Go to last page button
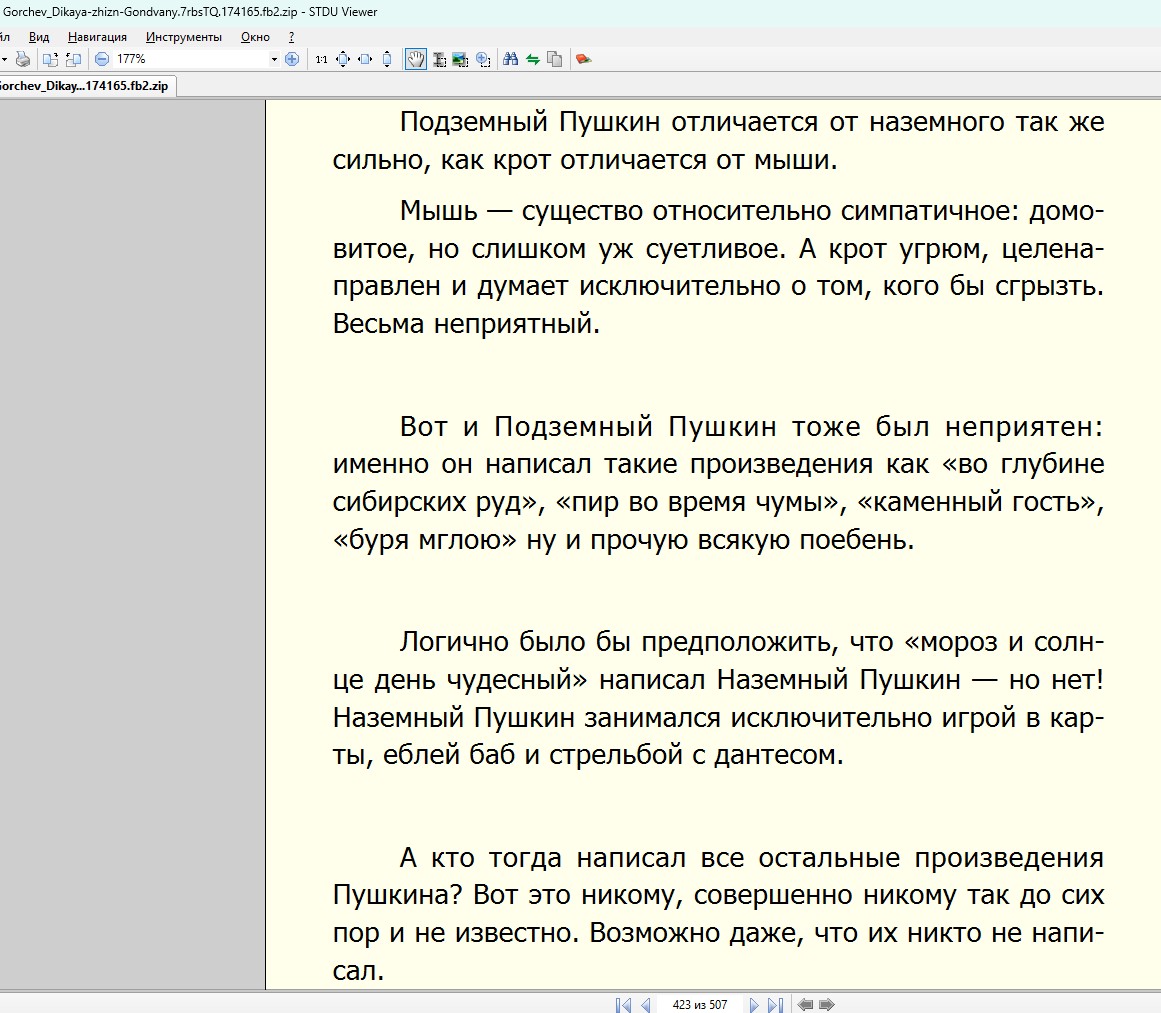 [775, 1005]
